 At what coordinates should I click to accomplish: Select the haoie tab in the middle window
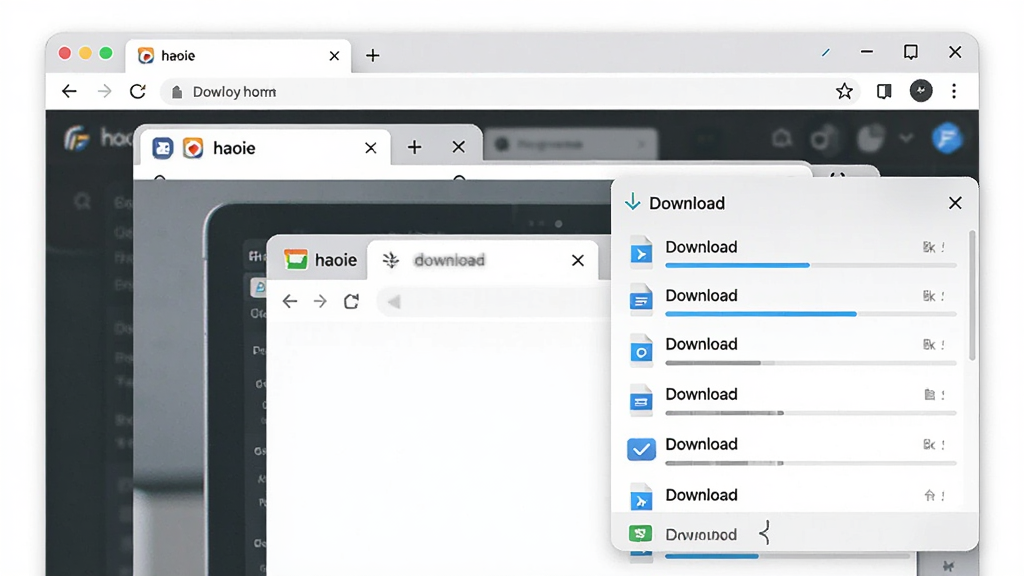pos(234,148)
